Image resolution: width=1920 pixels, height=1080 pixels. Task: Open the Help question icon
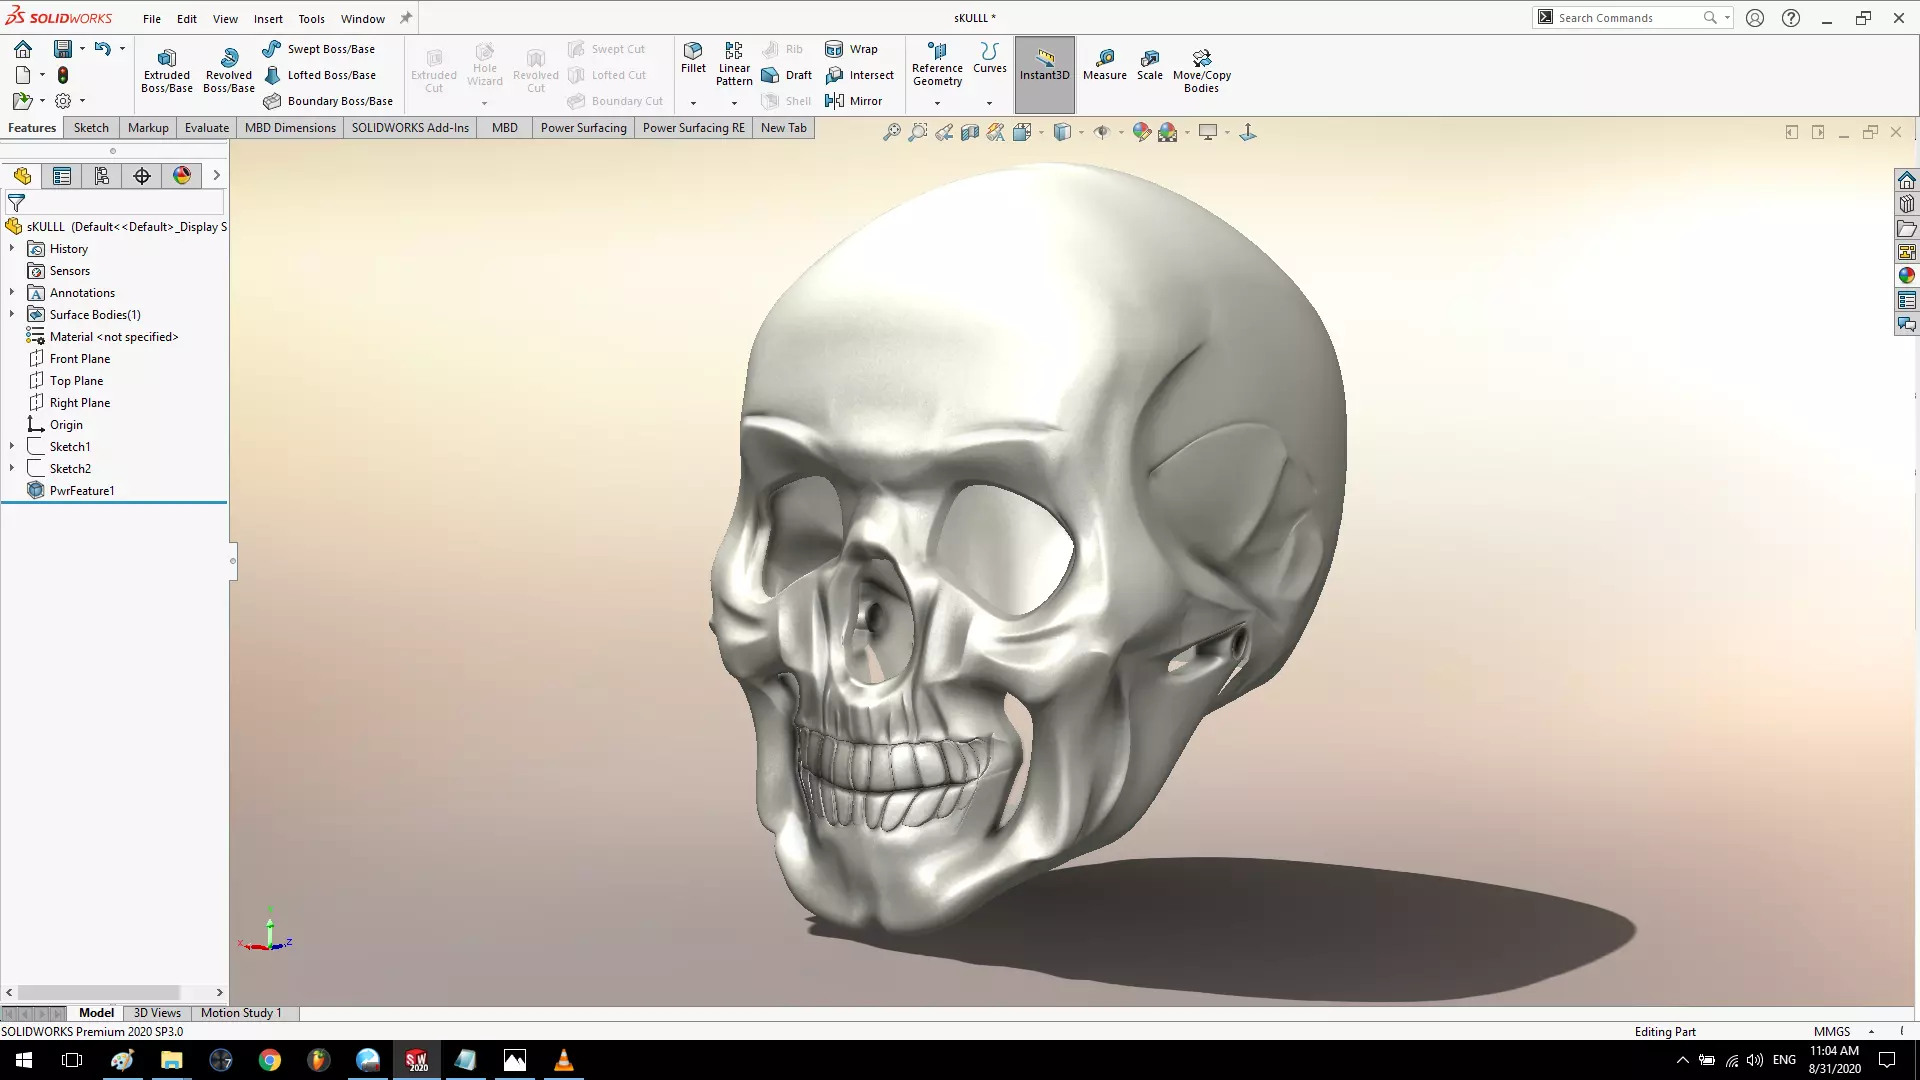[x=1791, y=18]
